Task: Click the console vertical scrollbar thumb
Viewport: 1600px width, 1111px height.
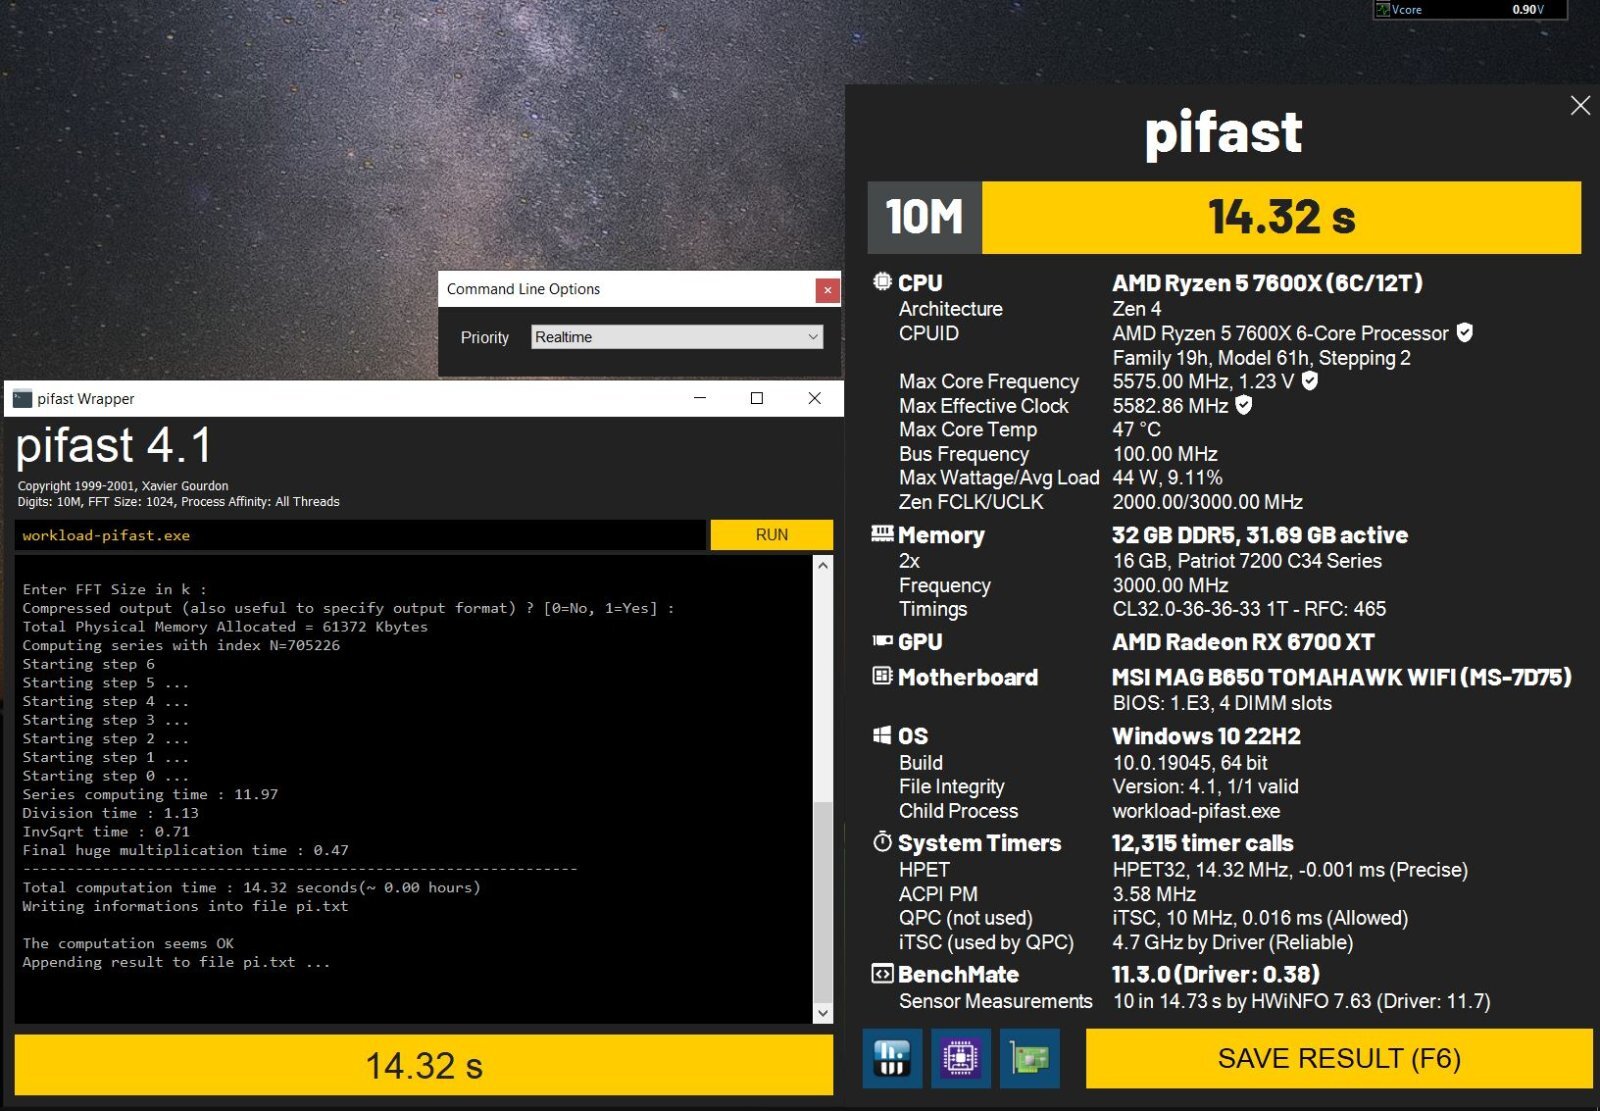Action: coord(823,900)
